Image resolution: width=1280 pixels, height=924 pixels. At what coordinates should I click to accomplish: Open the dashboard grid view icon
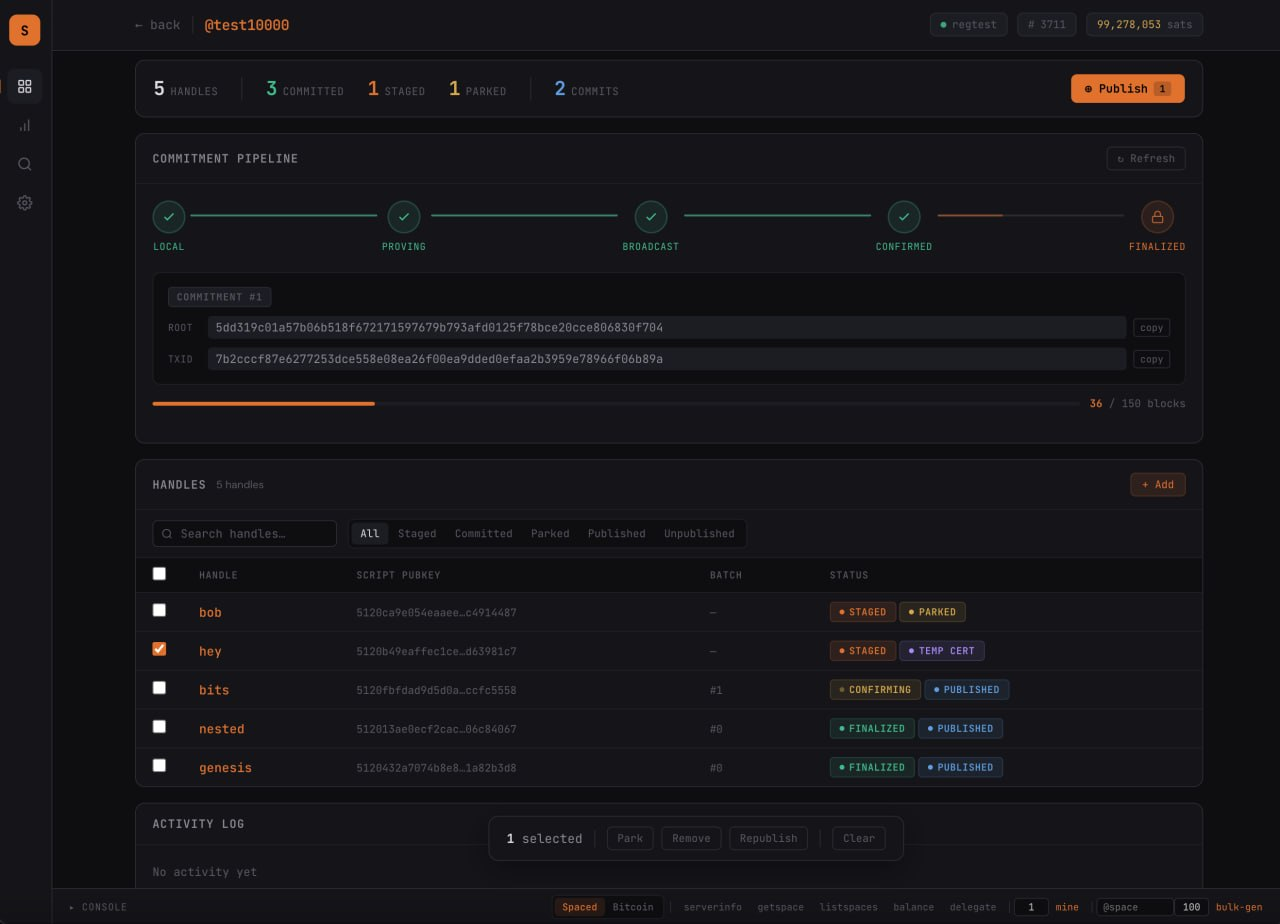pos(25,87)
